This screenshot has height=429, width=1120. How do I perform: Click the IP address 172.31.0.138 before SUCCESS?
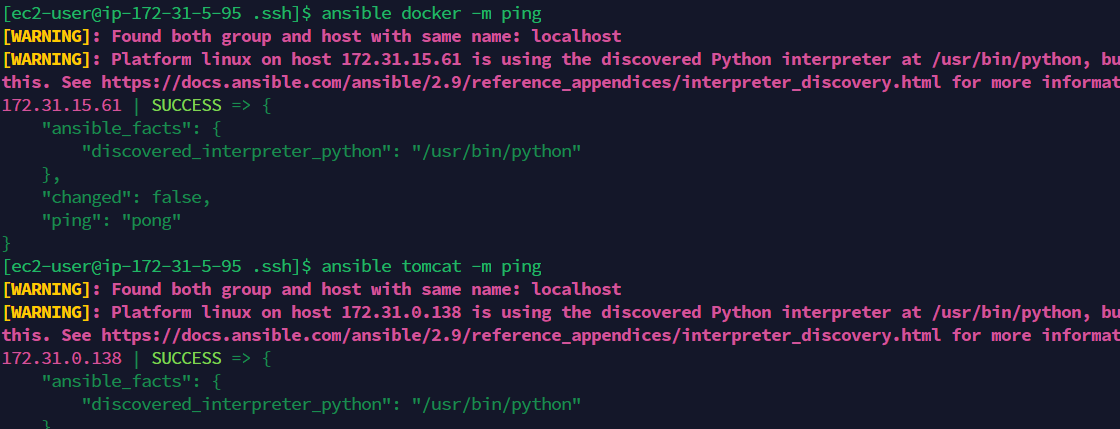coord(61,358)
